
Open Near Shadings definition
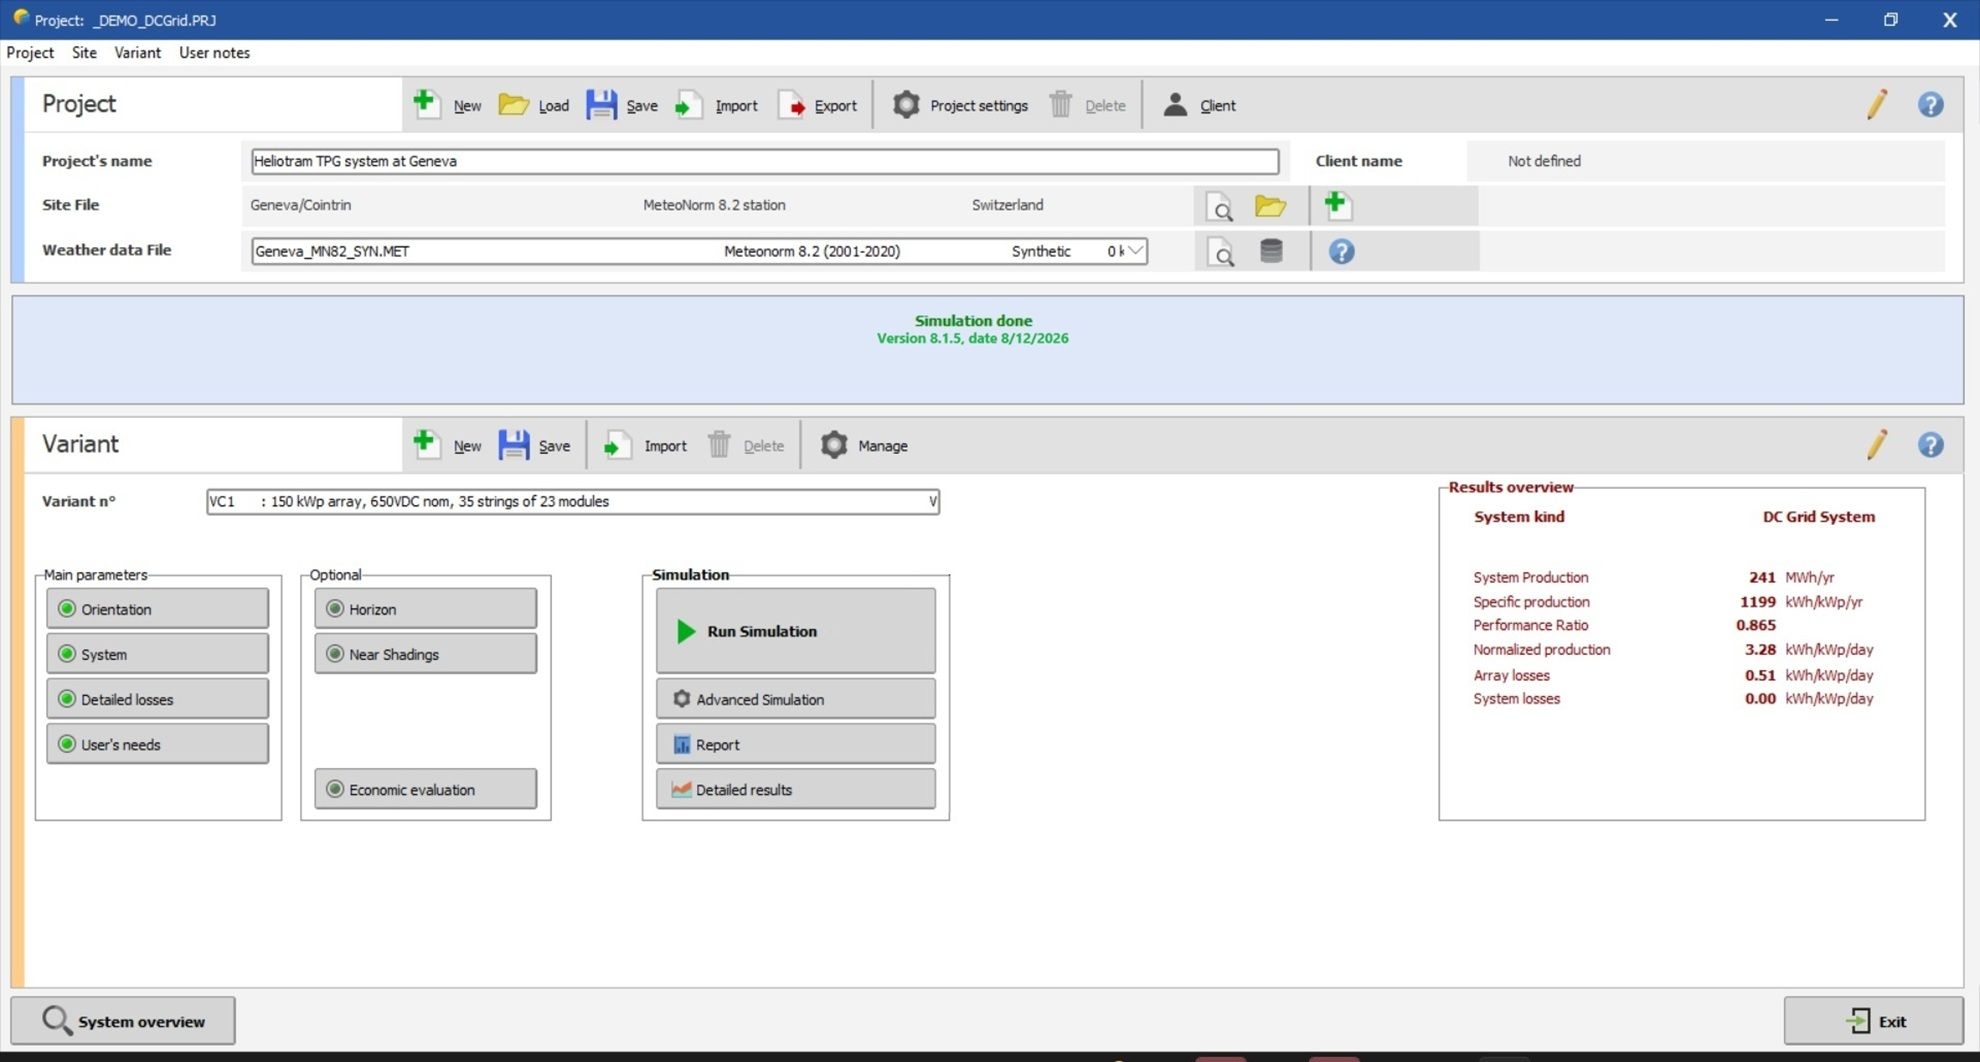coord(425,654)
